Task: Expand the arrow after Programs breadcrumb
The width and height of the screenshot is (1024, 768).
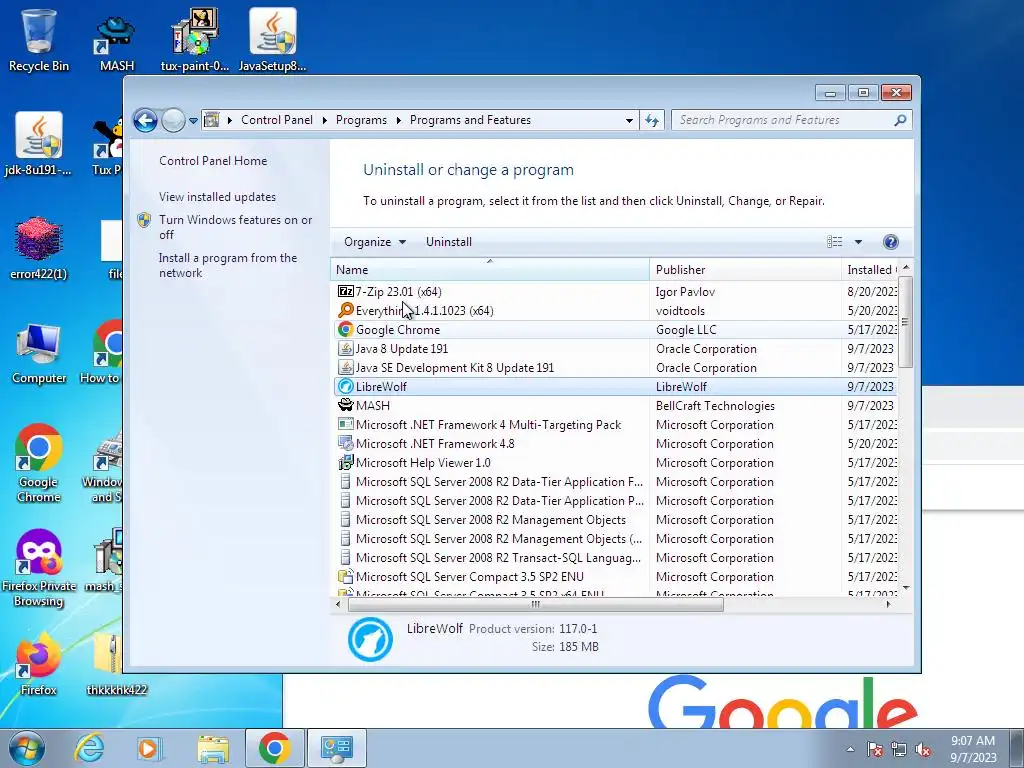Action: coord(398,120)
